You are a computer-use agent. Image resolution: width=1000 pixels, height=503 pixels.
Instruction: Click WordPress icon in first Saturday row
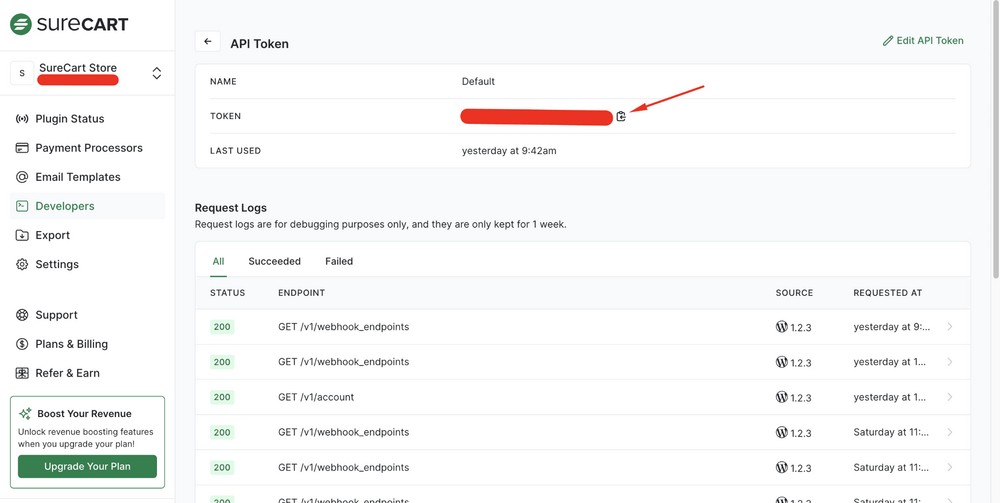(781, 432)
